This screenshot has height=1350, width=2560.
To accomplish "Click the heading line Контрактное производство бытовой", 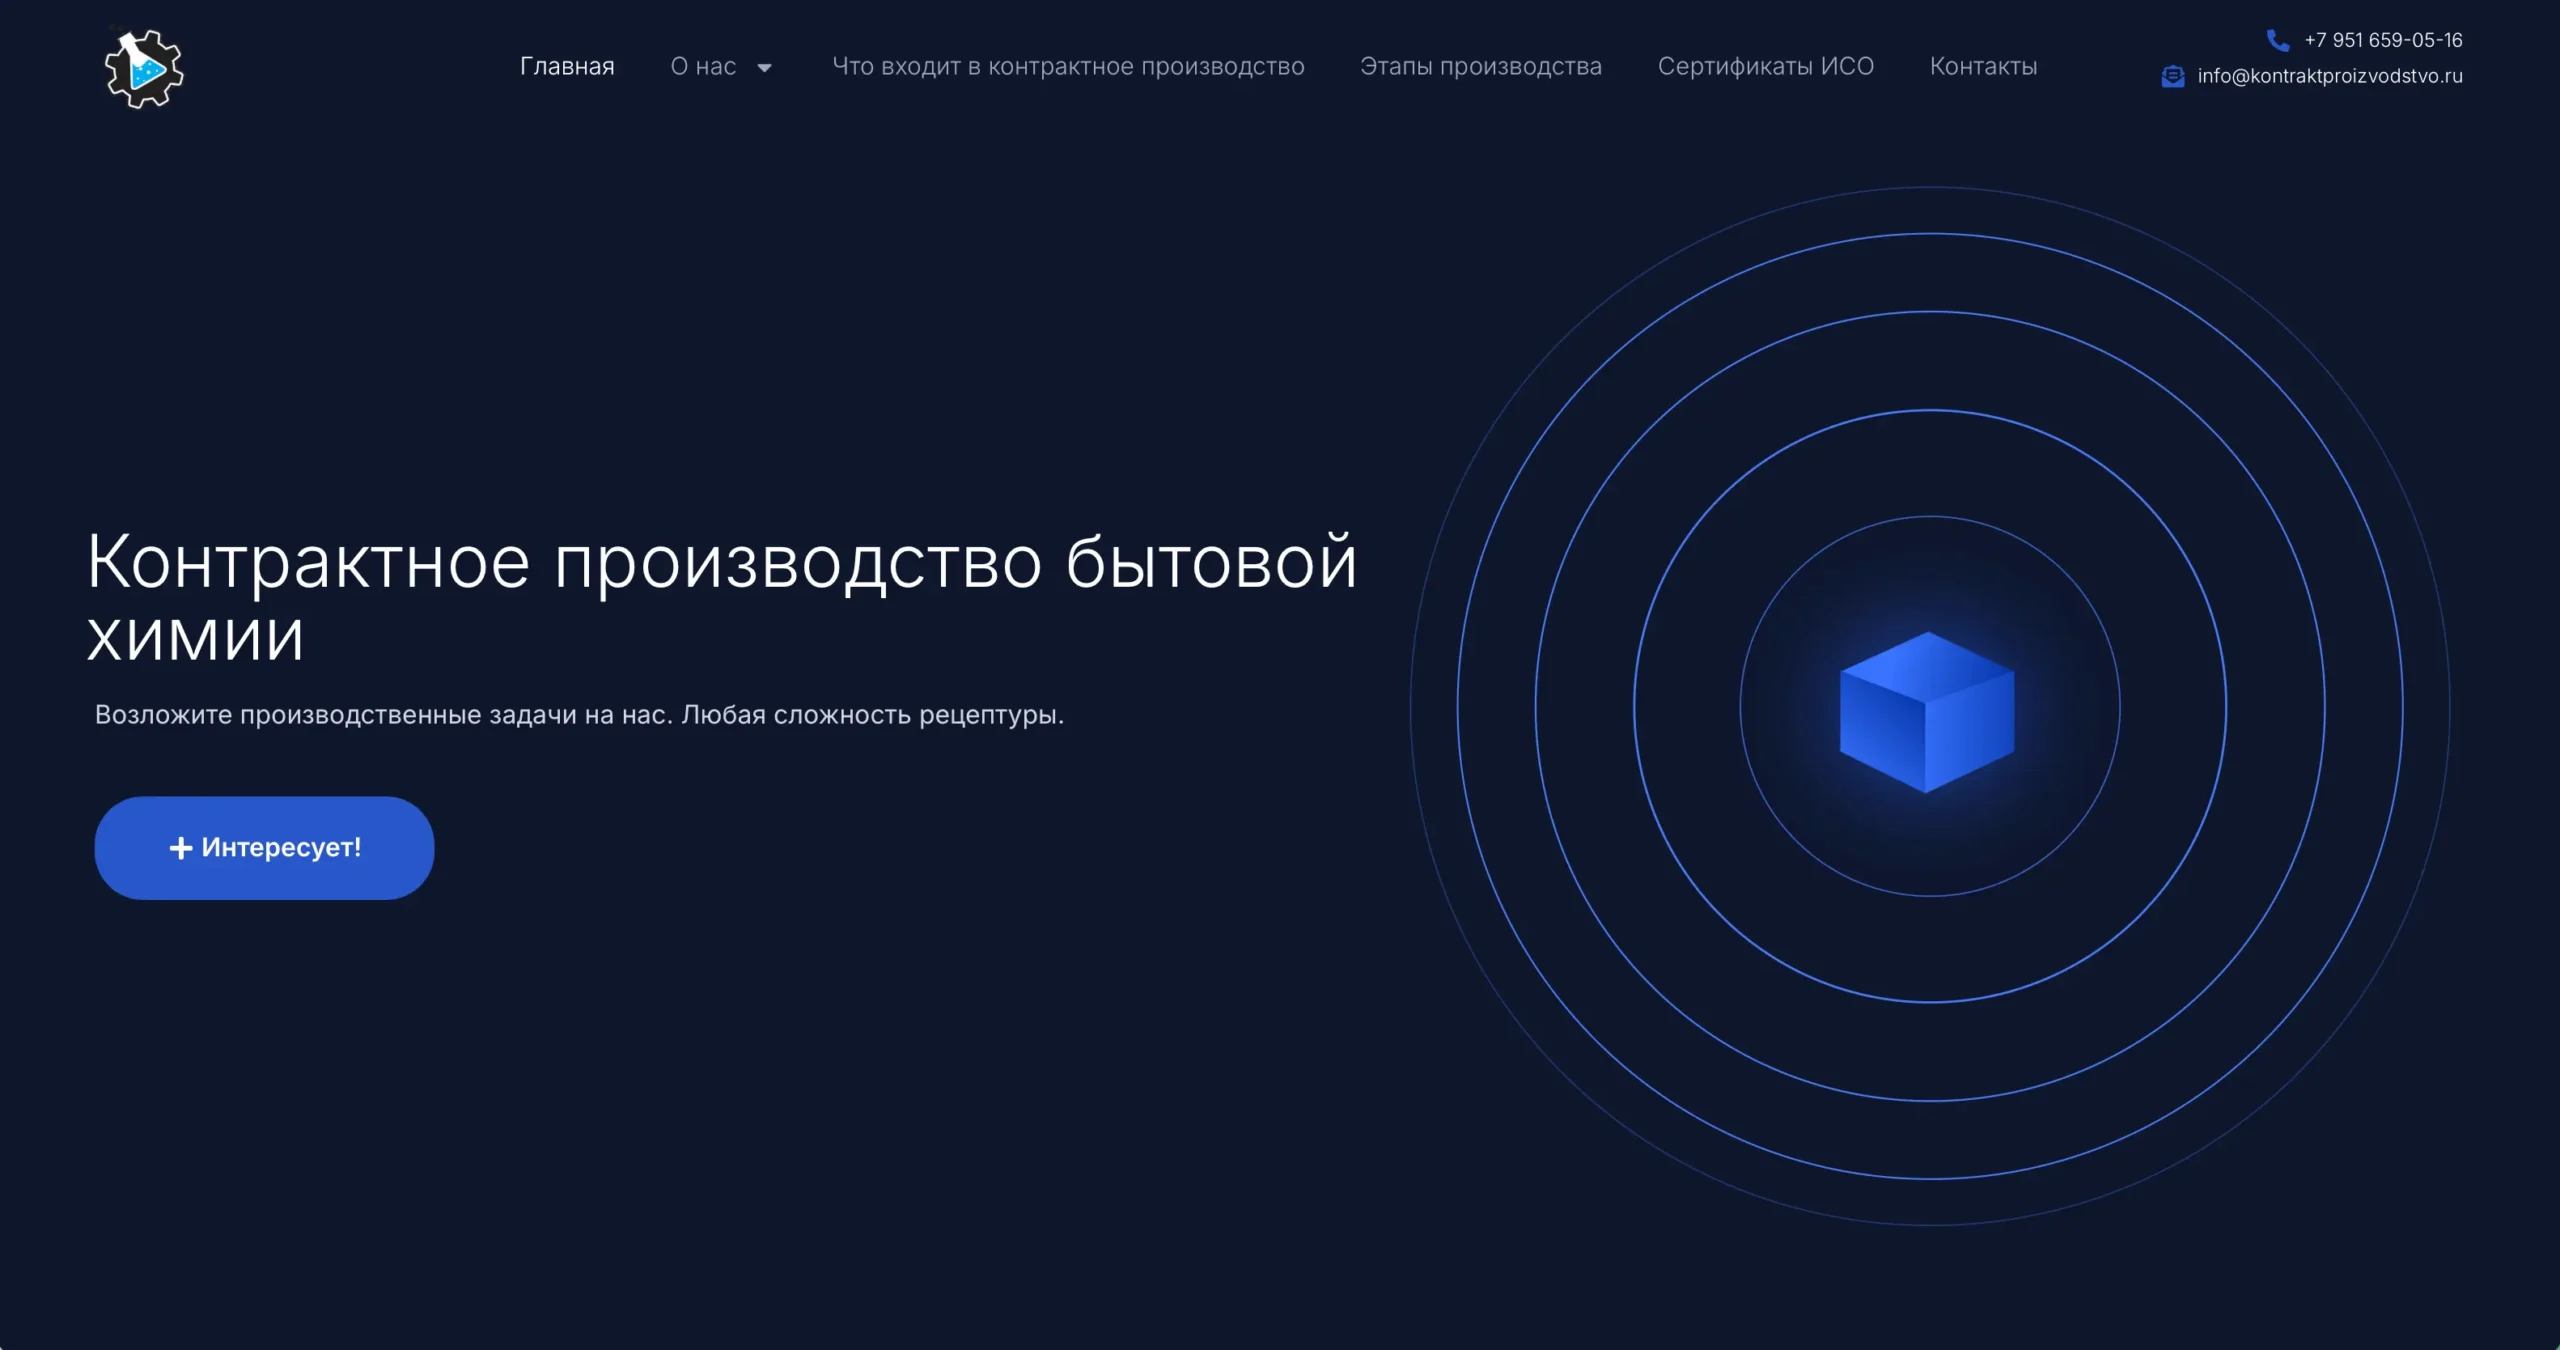I will [721, 562].
